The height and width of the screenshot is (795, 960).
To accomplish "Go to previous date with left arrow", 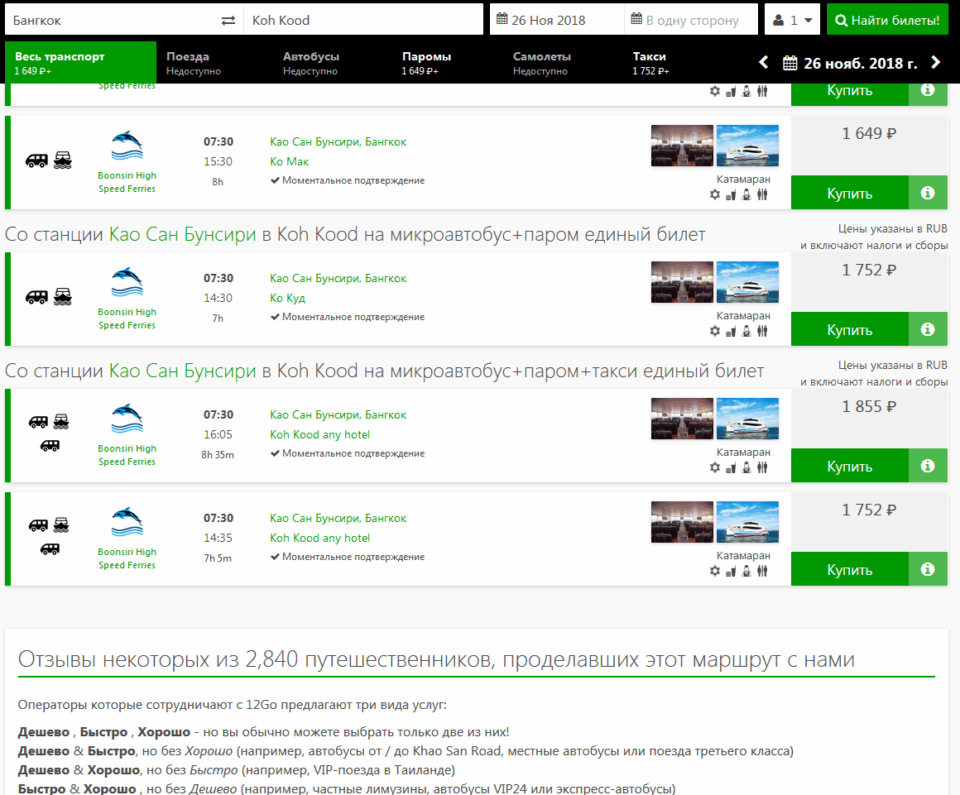I will pos(764,63).
